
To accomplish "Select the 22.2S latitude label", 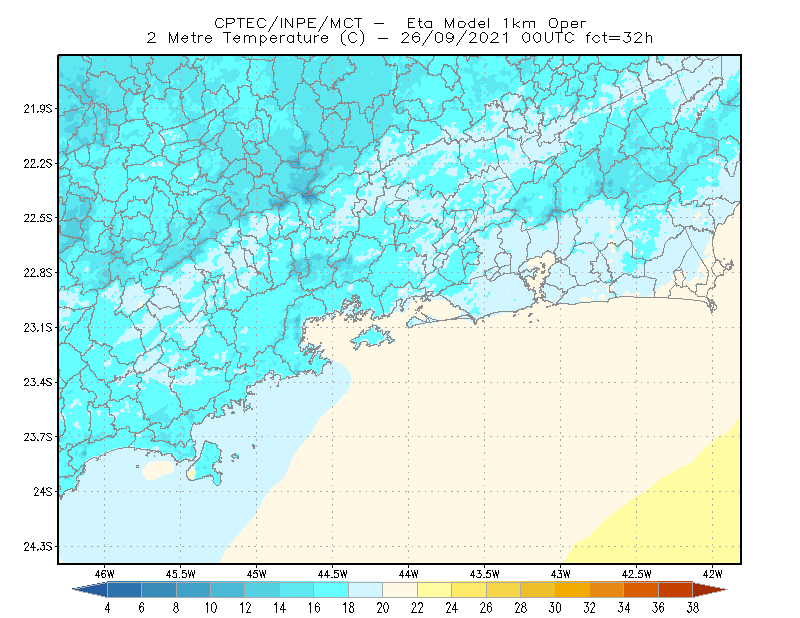I will point(38,163).
